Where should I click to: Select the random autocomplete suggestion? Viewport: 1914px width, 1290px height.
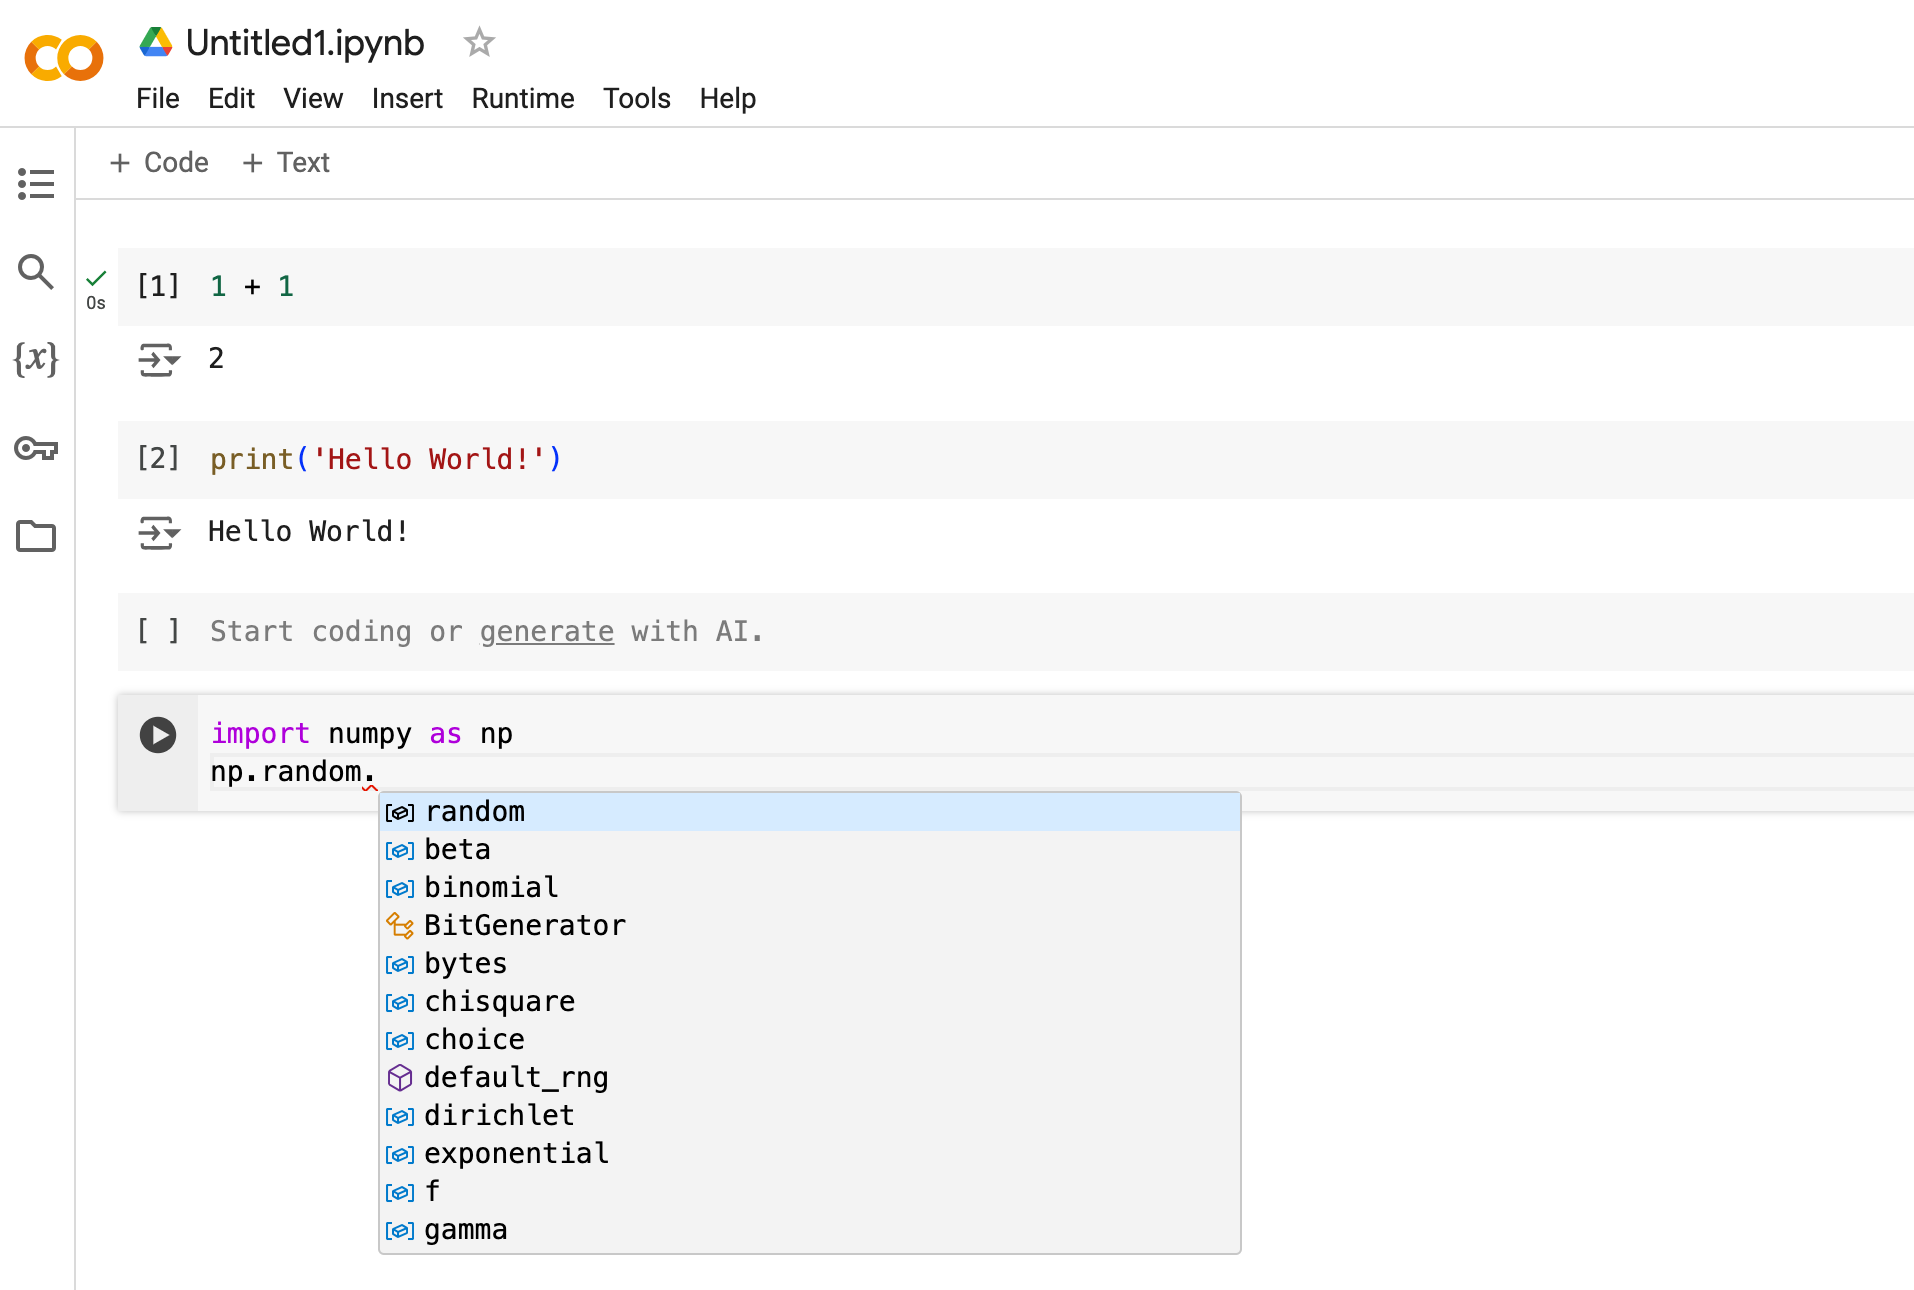810,812
